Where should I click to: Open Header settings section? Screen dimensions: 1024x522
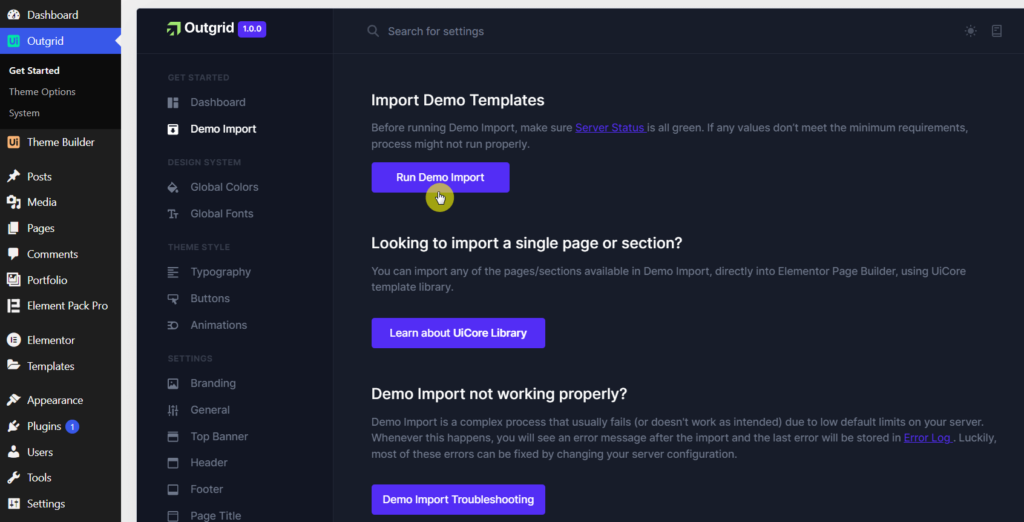209,463
